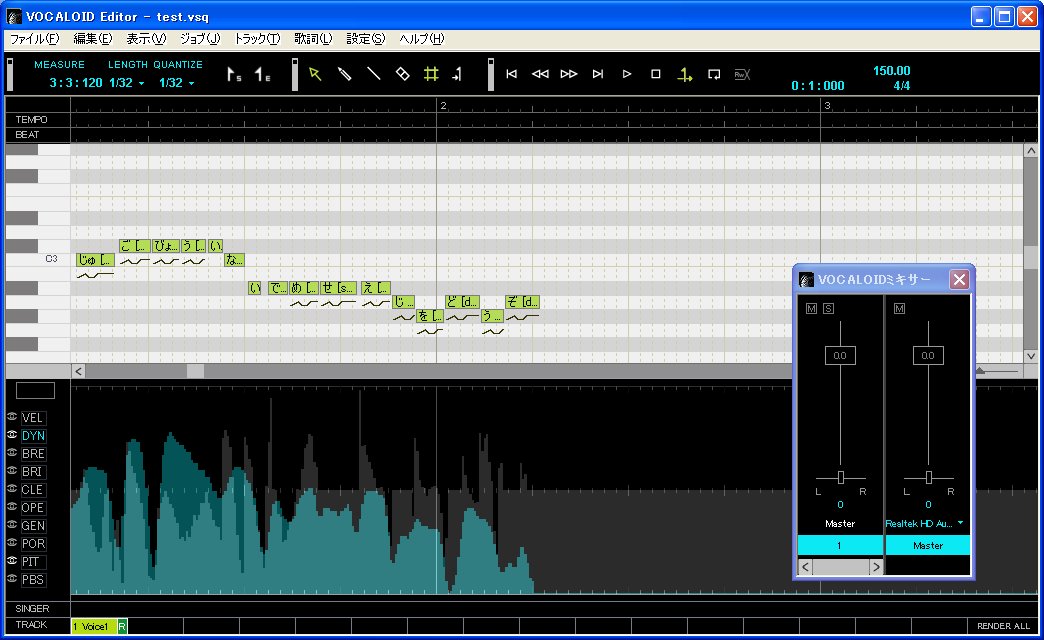The height and width of the screenshot is (640, 1044).
Task: Show the VEL velocity parameter
Action: (33, 418)
